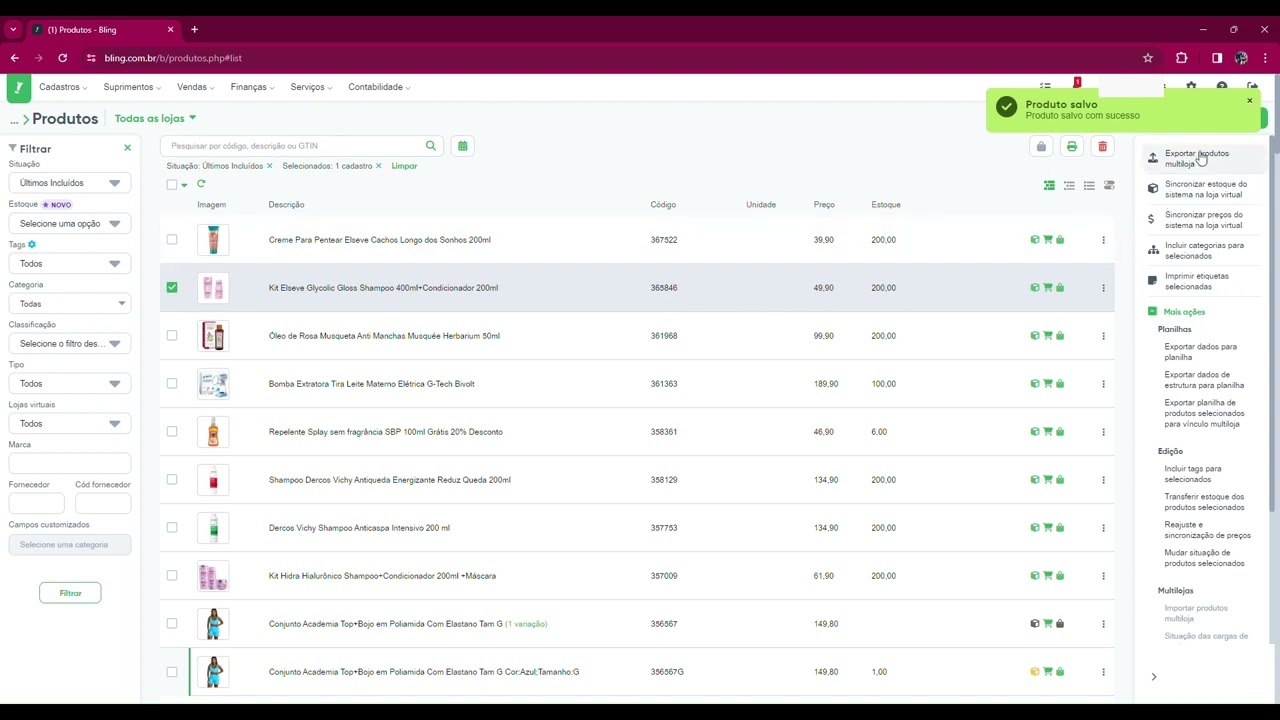Check the Shampoo Dercos Vichy Antiqueda checkbox

[x=172, y=480]
